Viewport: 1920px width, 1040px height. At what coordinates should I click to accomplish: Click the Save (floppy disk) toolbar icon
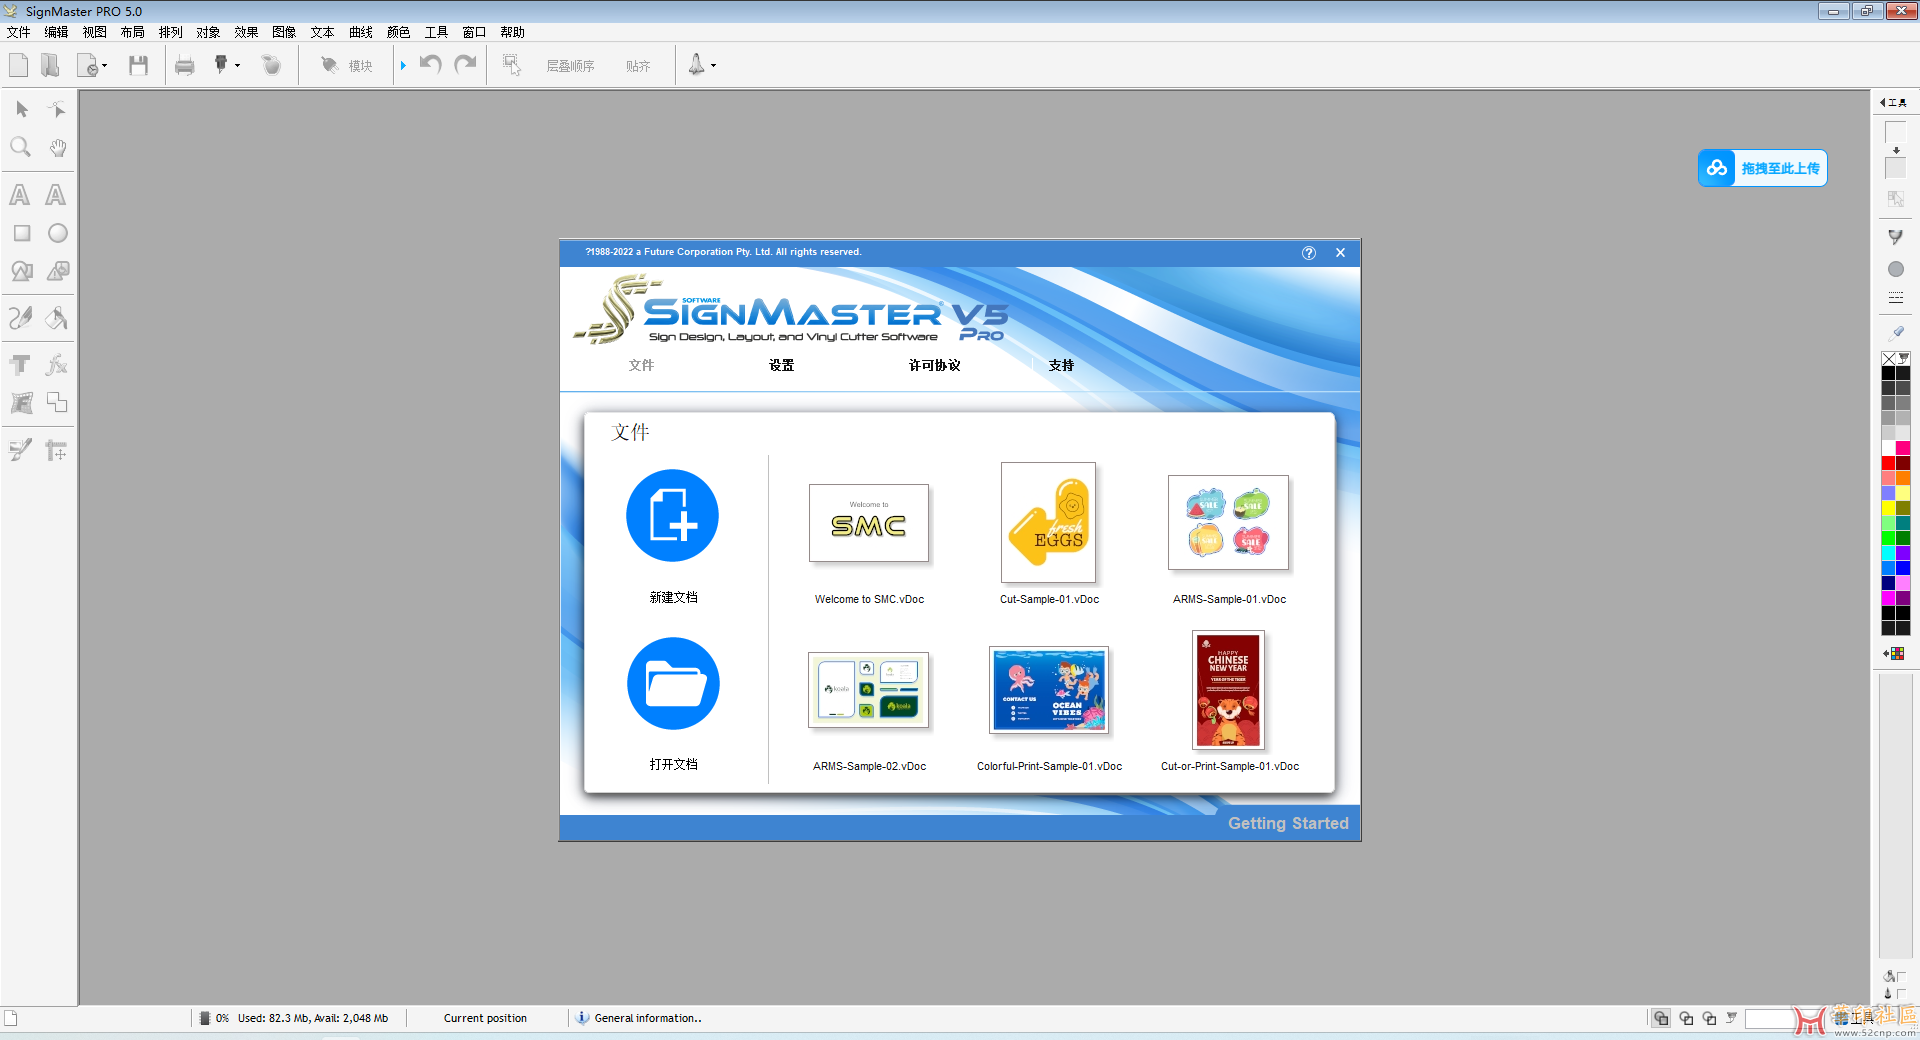click(x=138, y=66)
